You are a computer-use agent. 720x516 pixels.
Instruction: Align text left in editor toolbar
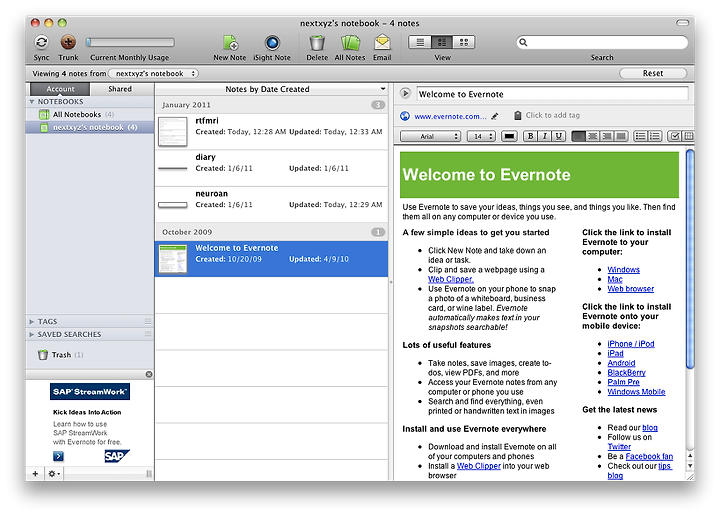tap(579, 136)
